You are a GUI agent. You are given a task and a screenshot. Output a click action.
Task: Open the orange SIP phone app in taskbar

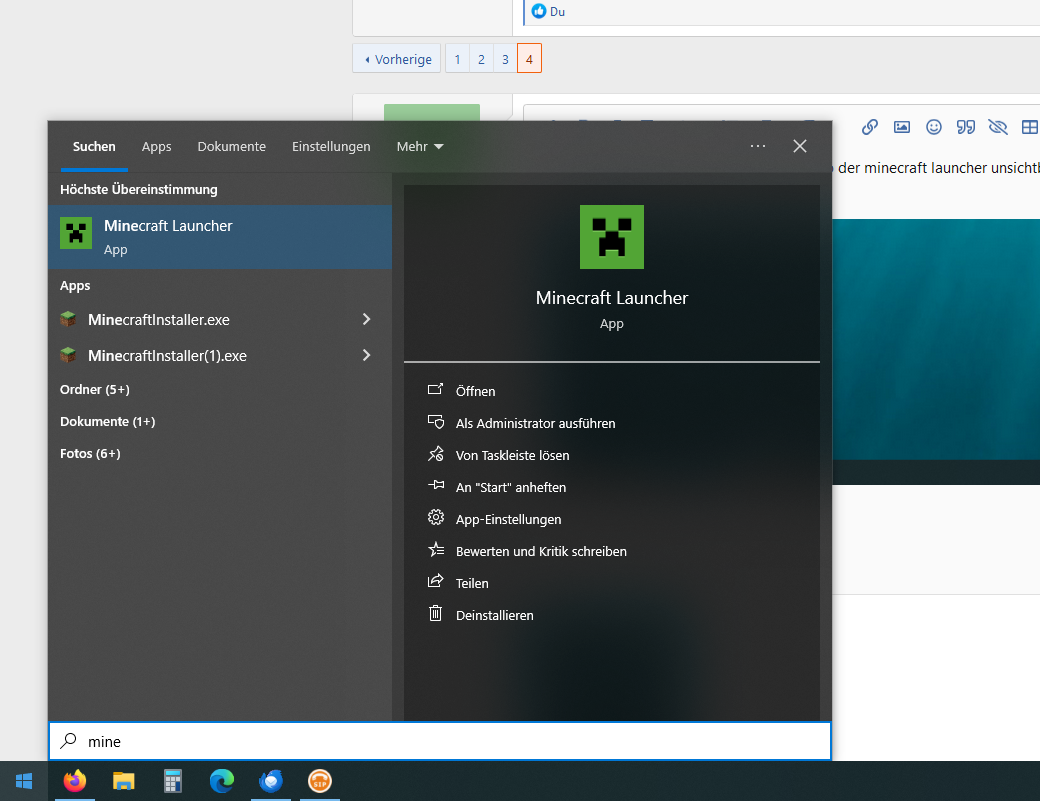click(320, 781)
